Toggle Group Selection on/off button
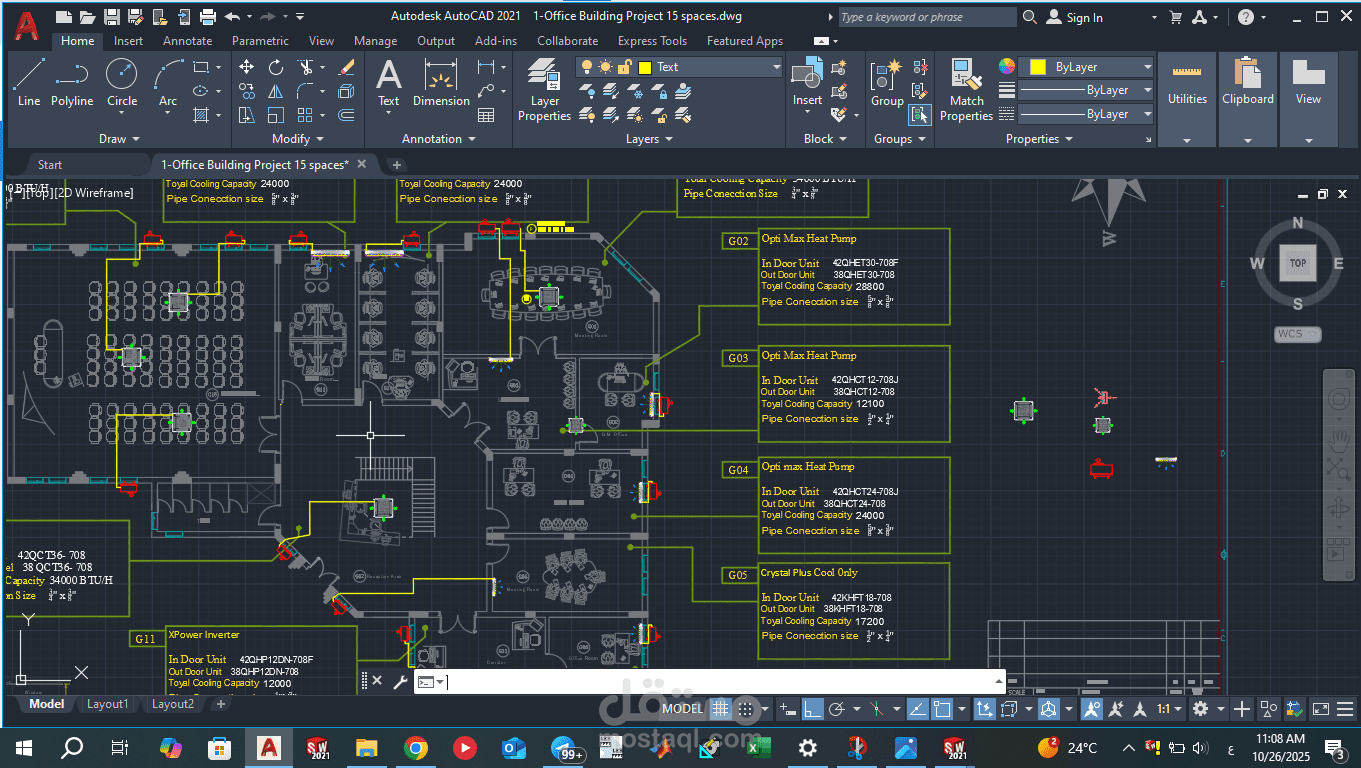Image resolution: width=1361 pixels, height=768 pixels. pos(920,115)
